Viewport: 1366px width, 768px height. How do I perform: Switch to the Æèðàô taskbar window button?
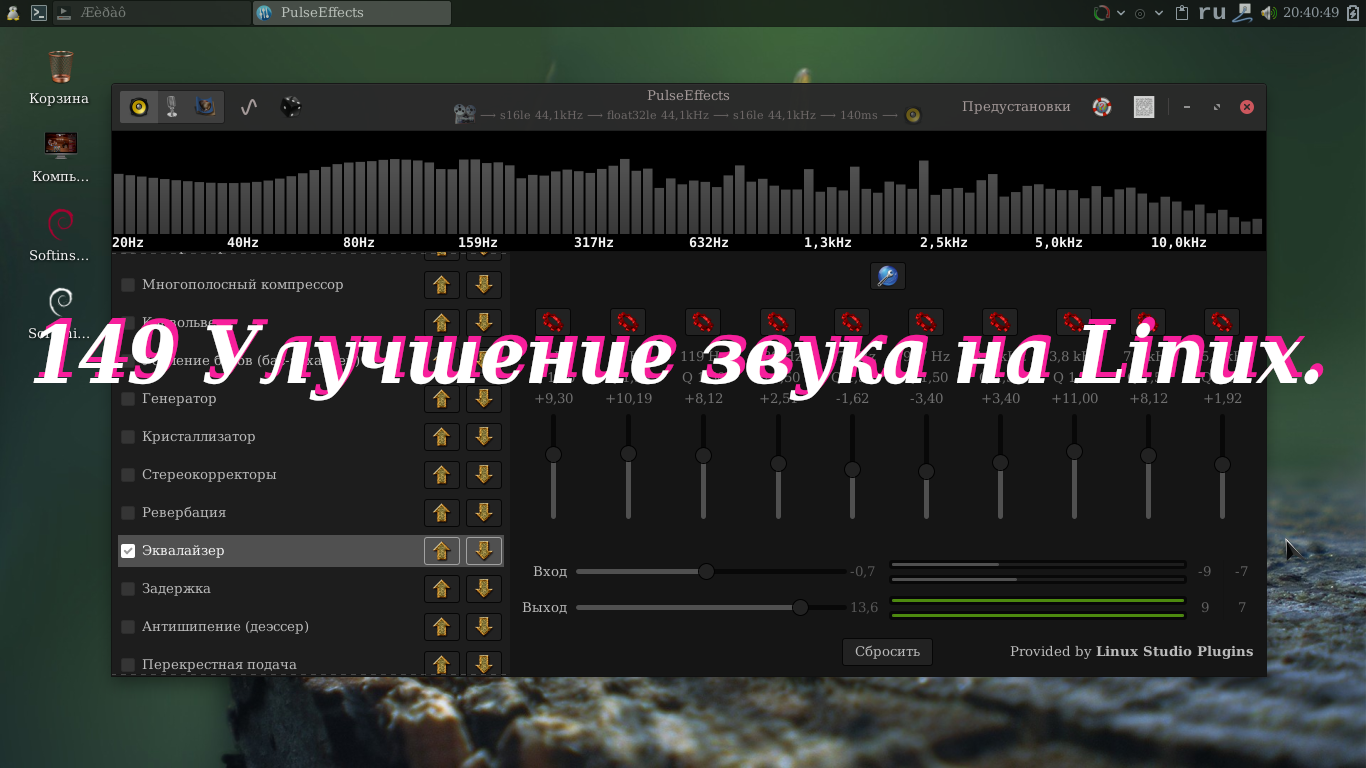(152, 13)
